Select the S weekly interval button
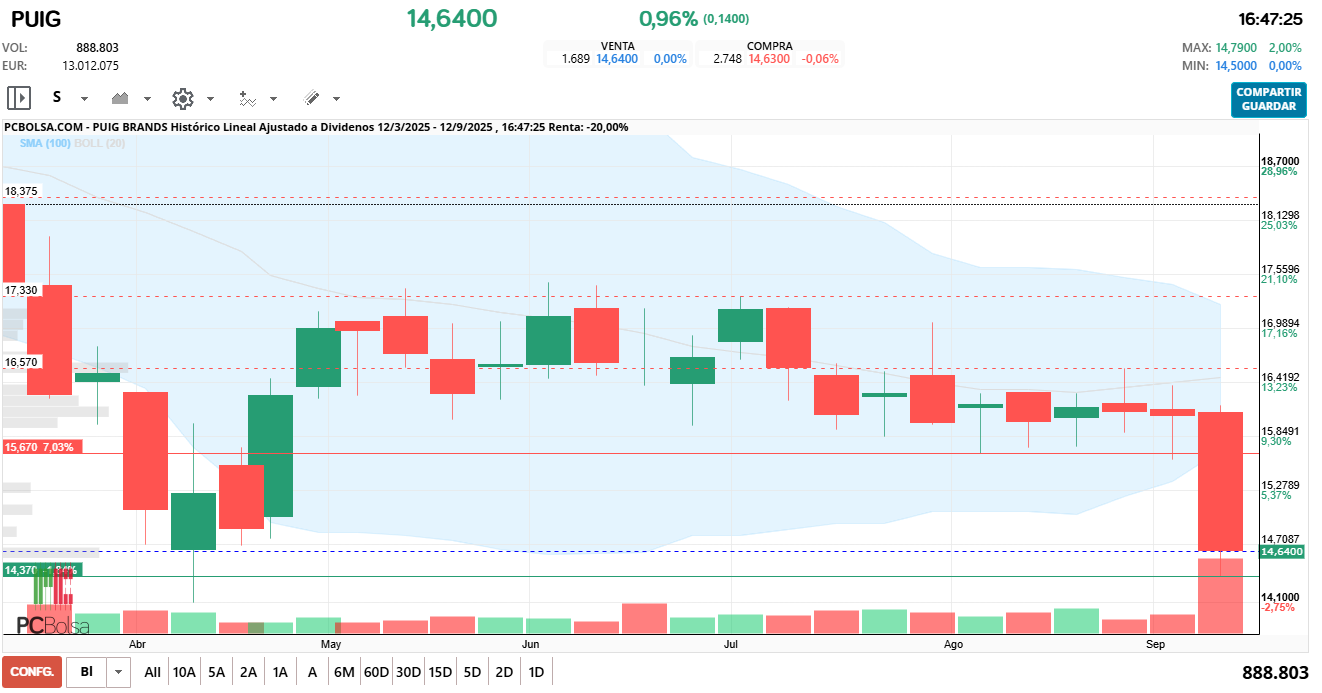Screen dimensions: 1322x693 click(57, 98)
